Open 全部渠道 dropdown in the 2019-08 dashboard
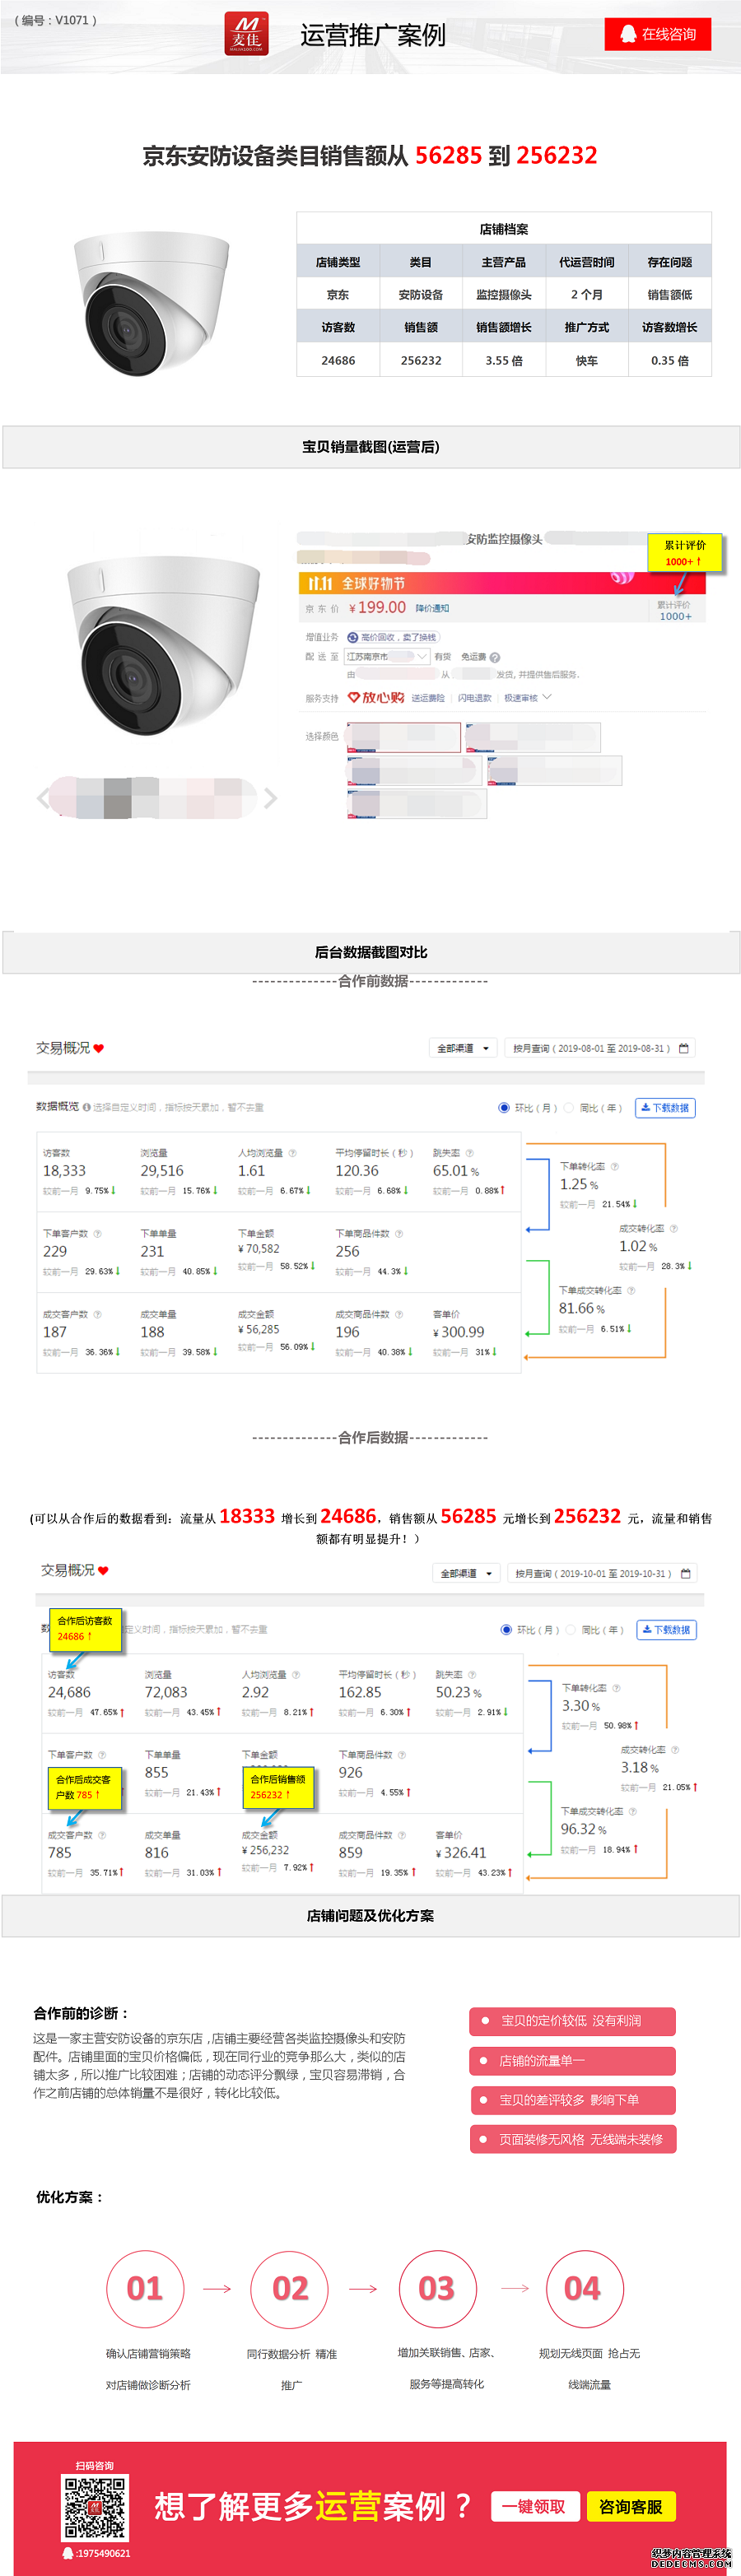The width and height of the screenshot is (741, 2576). click(463, 1048)
